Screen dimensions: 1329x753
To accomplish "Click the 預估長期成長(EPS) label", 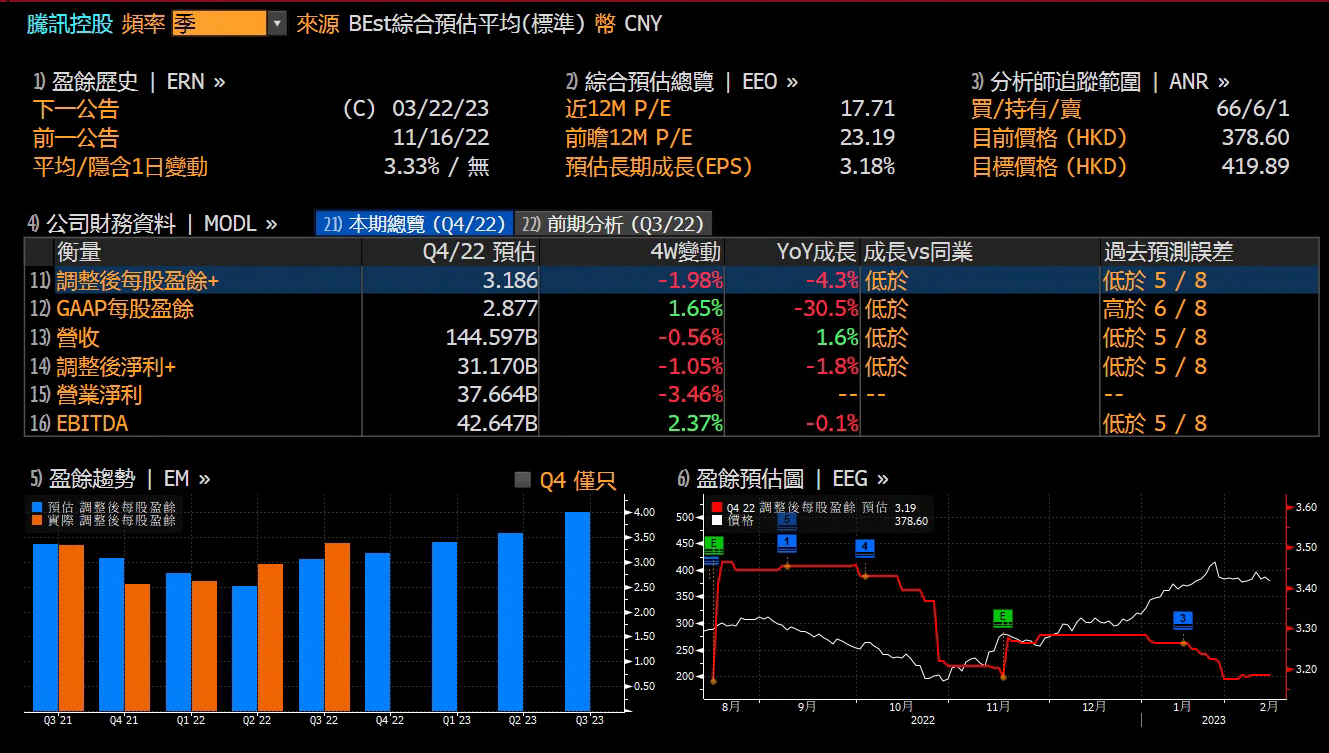I will point(658,166).
